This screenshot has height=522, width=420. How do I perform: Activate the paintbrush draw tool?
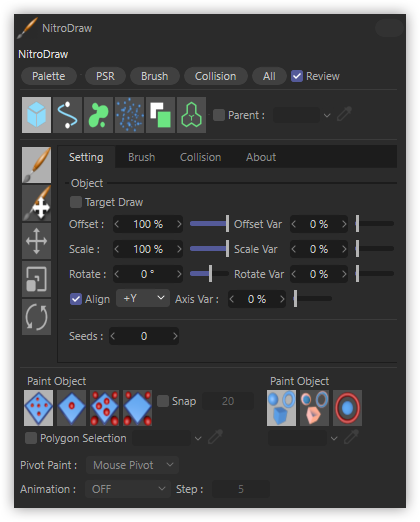point(36,165)
